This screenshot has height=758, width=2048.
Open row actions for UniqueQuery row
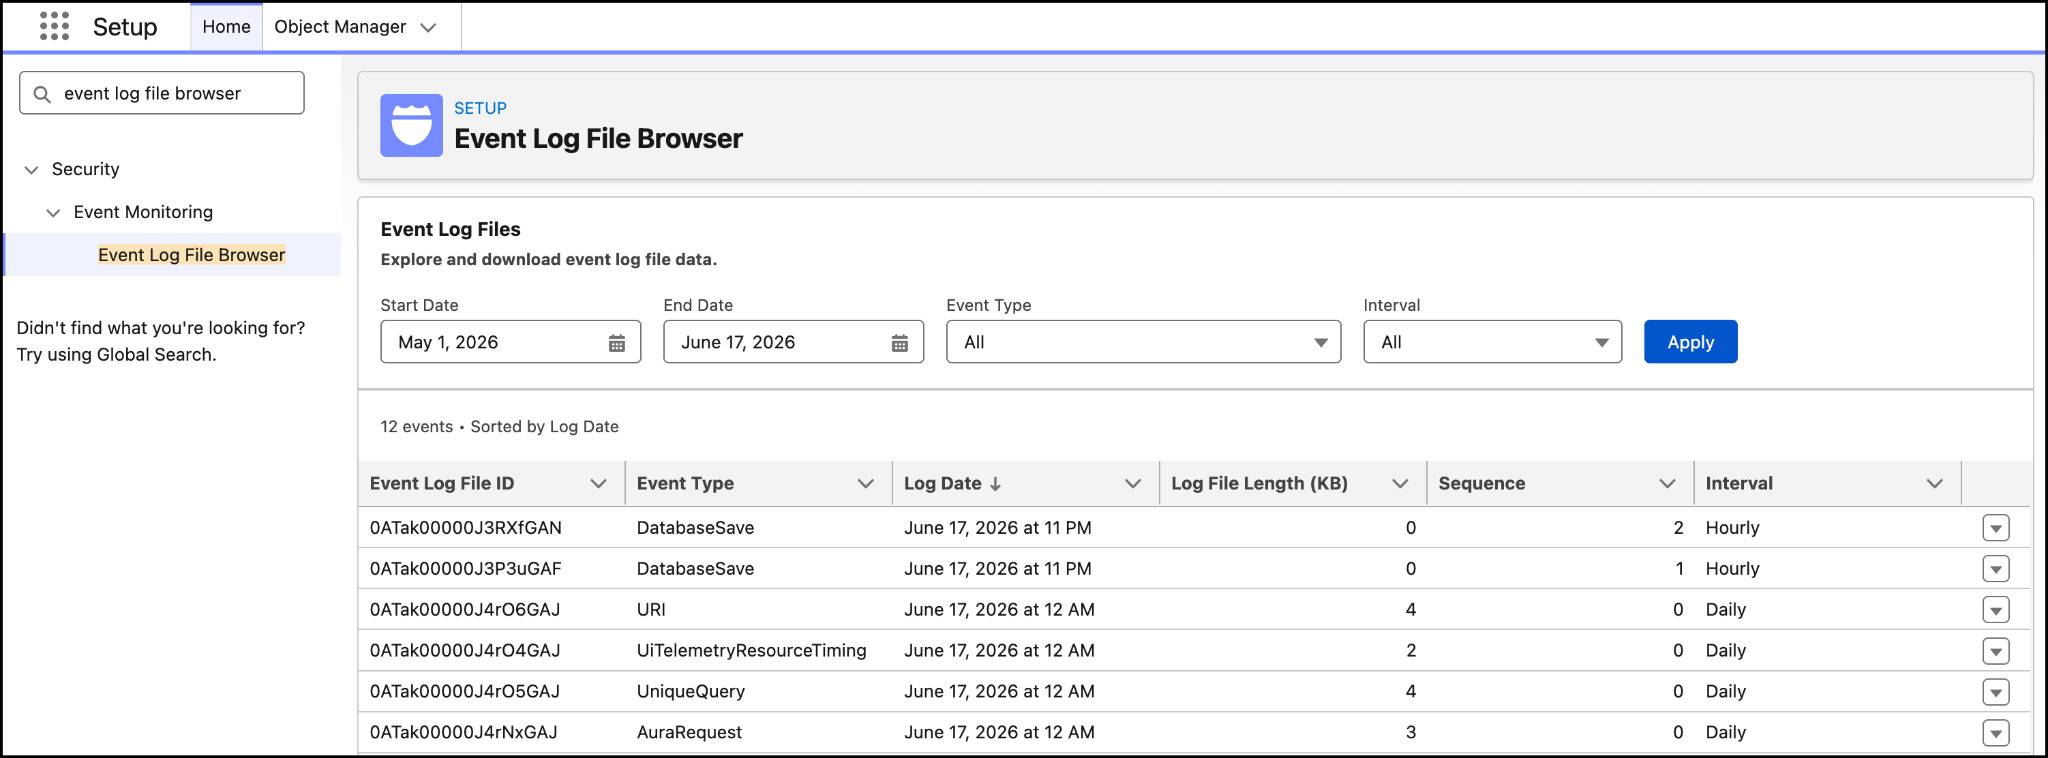point(1995,692)
